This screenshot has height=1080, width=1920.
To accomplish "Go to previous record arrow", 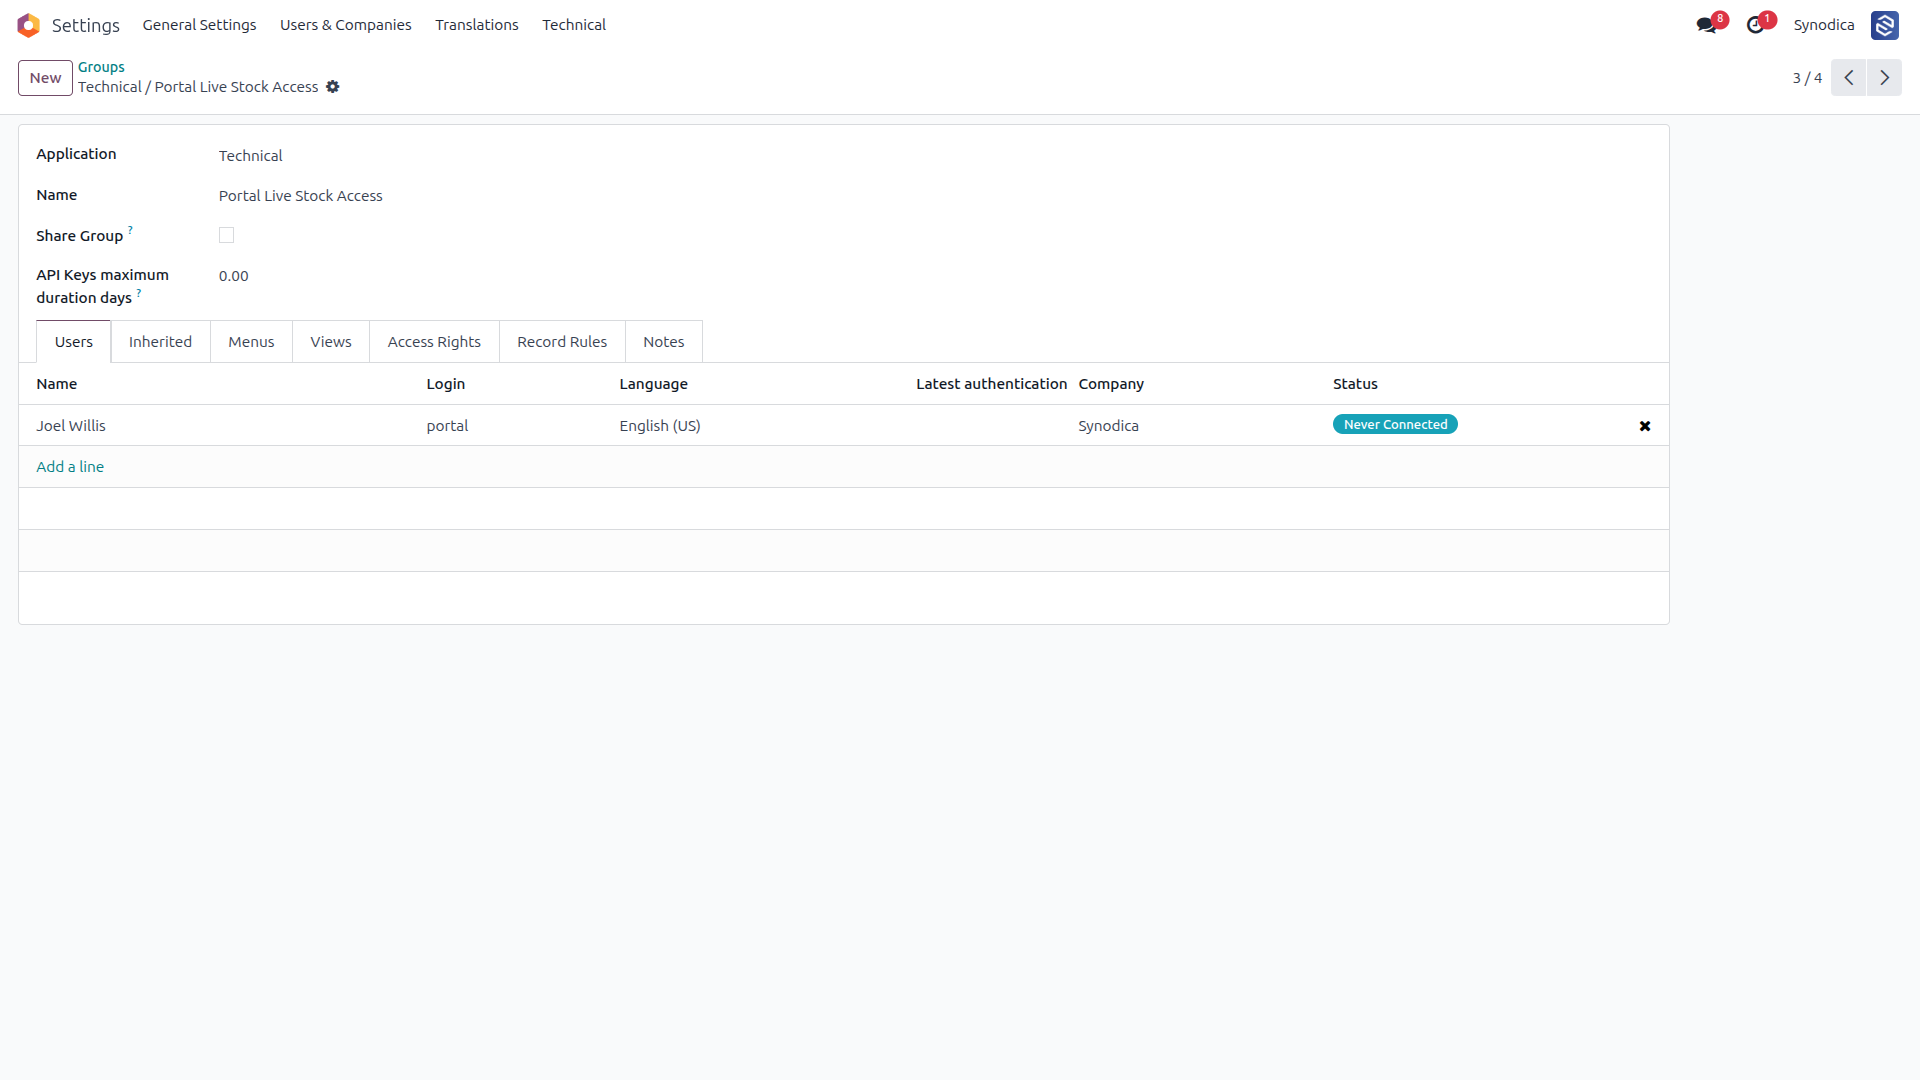I will pyautogui.click(x=1848, y=78).
